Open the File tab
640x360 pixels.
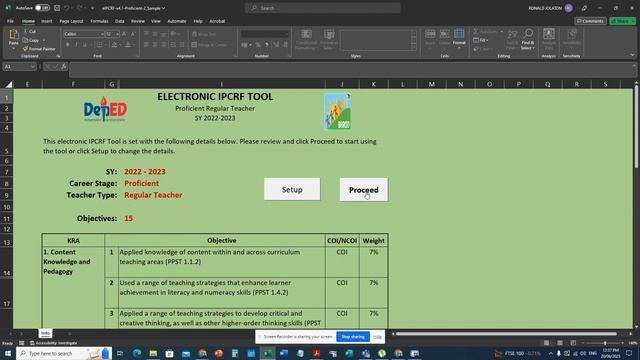coord(10,21)
